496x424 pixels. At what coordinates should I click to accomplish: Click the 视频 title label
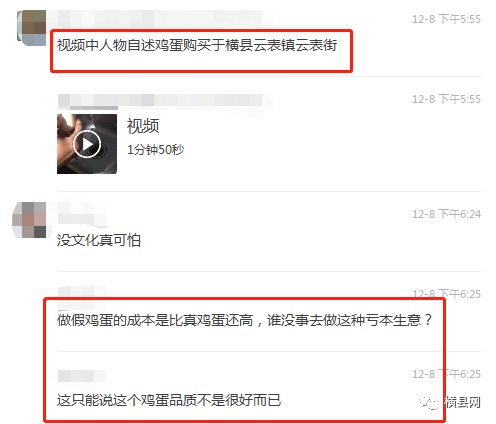tap(143, 126)
